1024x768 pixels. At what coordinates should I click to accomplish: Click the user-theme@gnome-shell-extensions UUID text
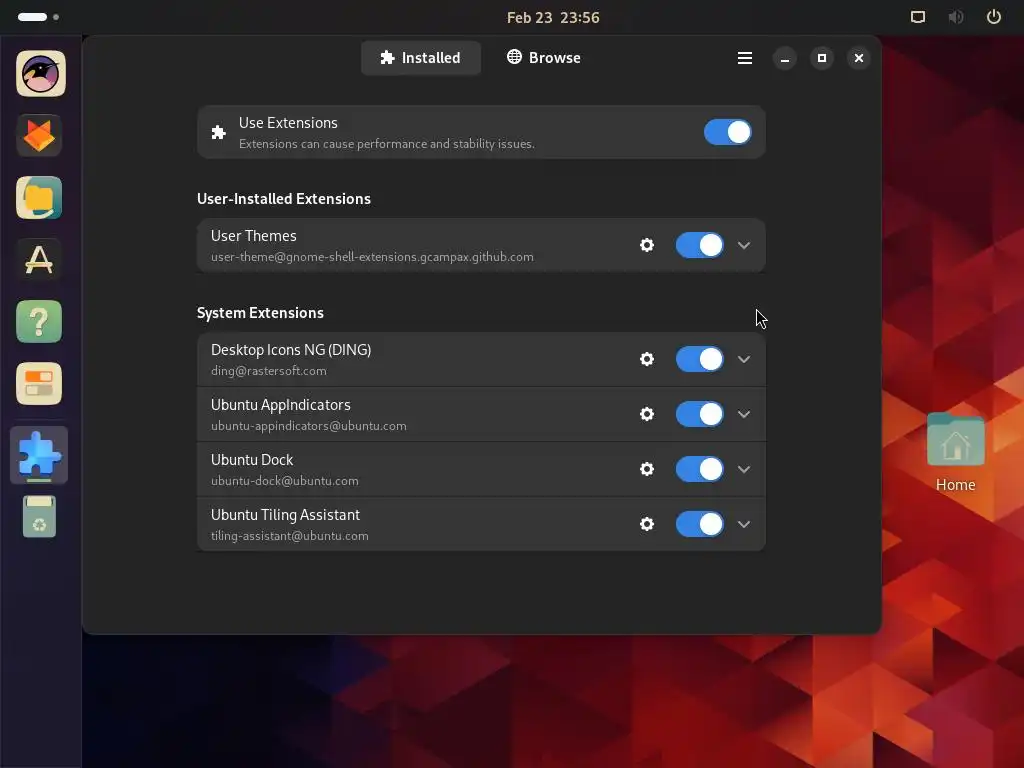(x=372, y=257)
